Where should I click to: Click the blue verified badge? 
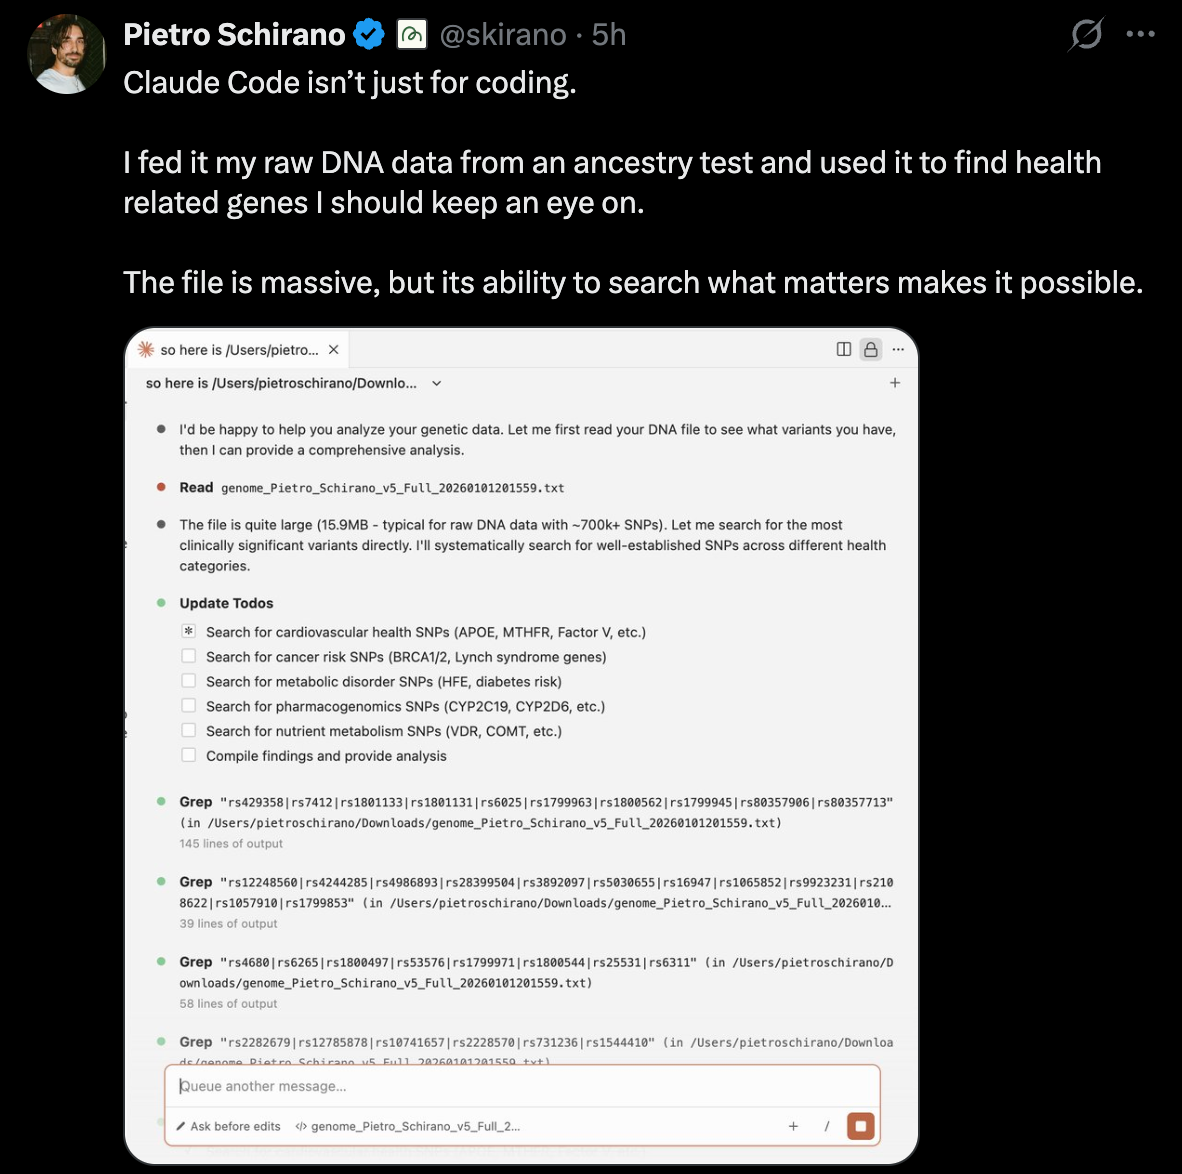[x=369, y=35]
